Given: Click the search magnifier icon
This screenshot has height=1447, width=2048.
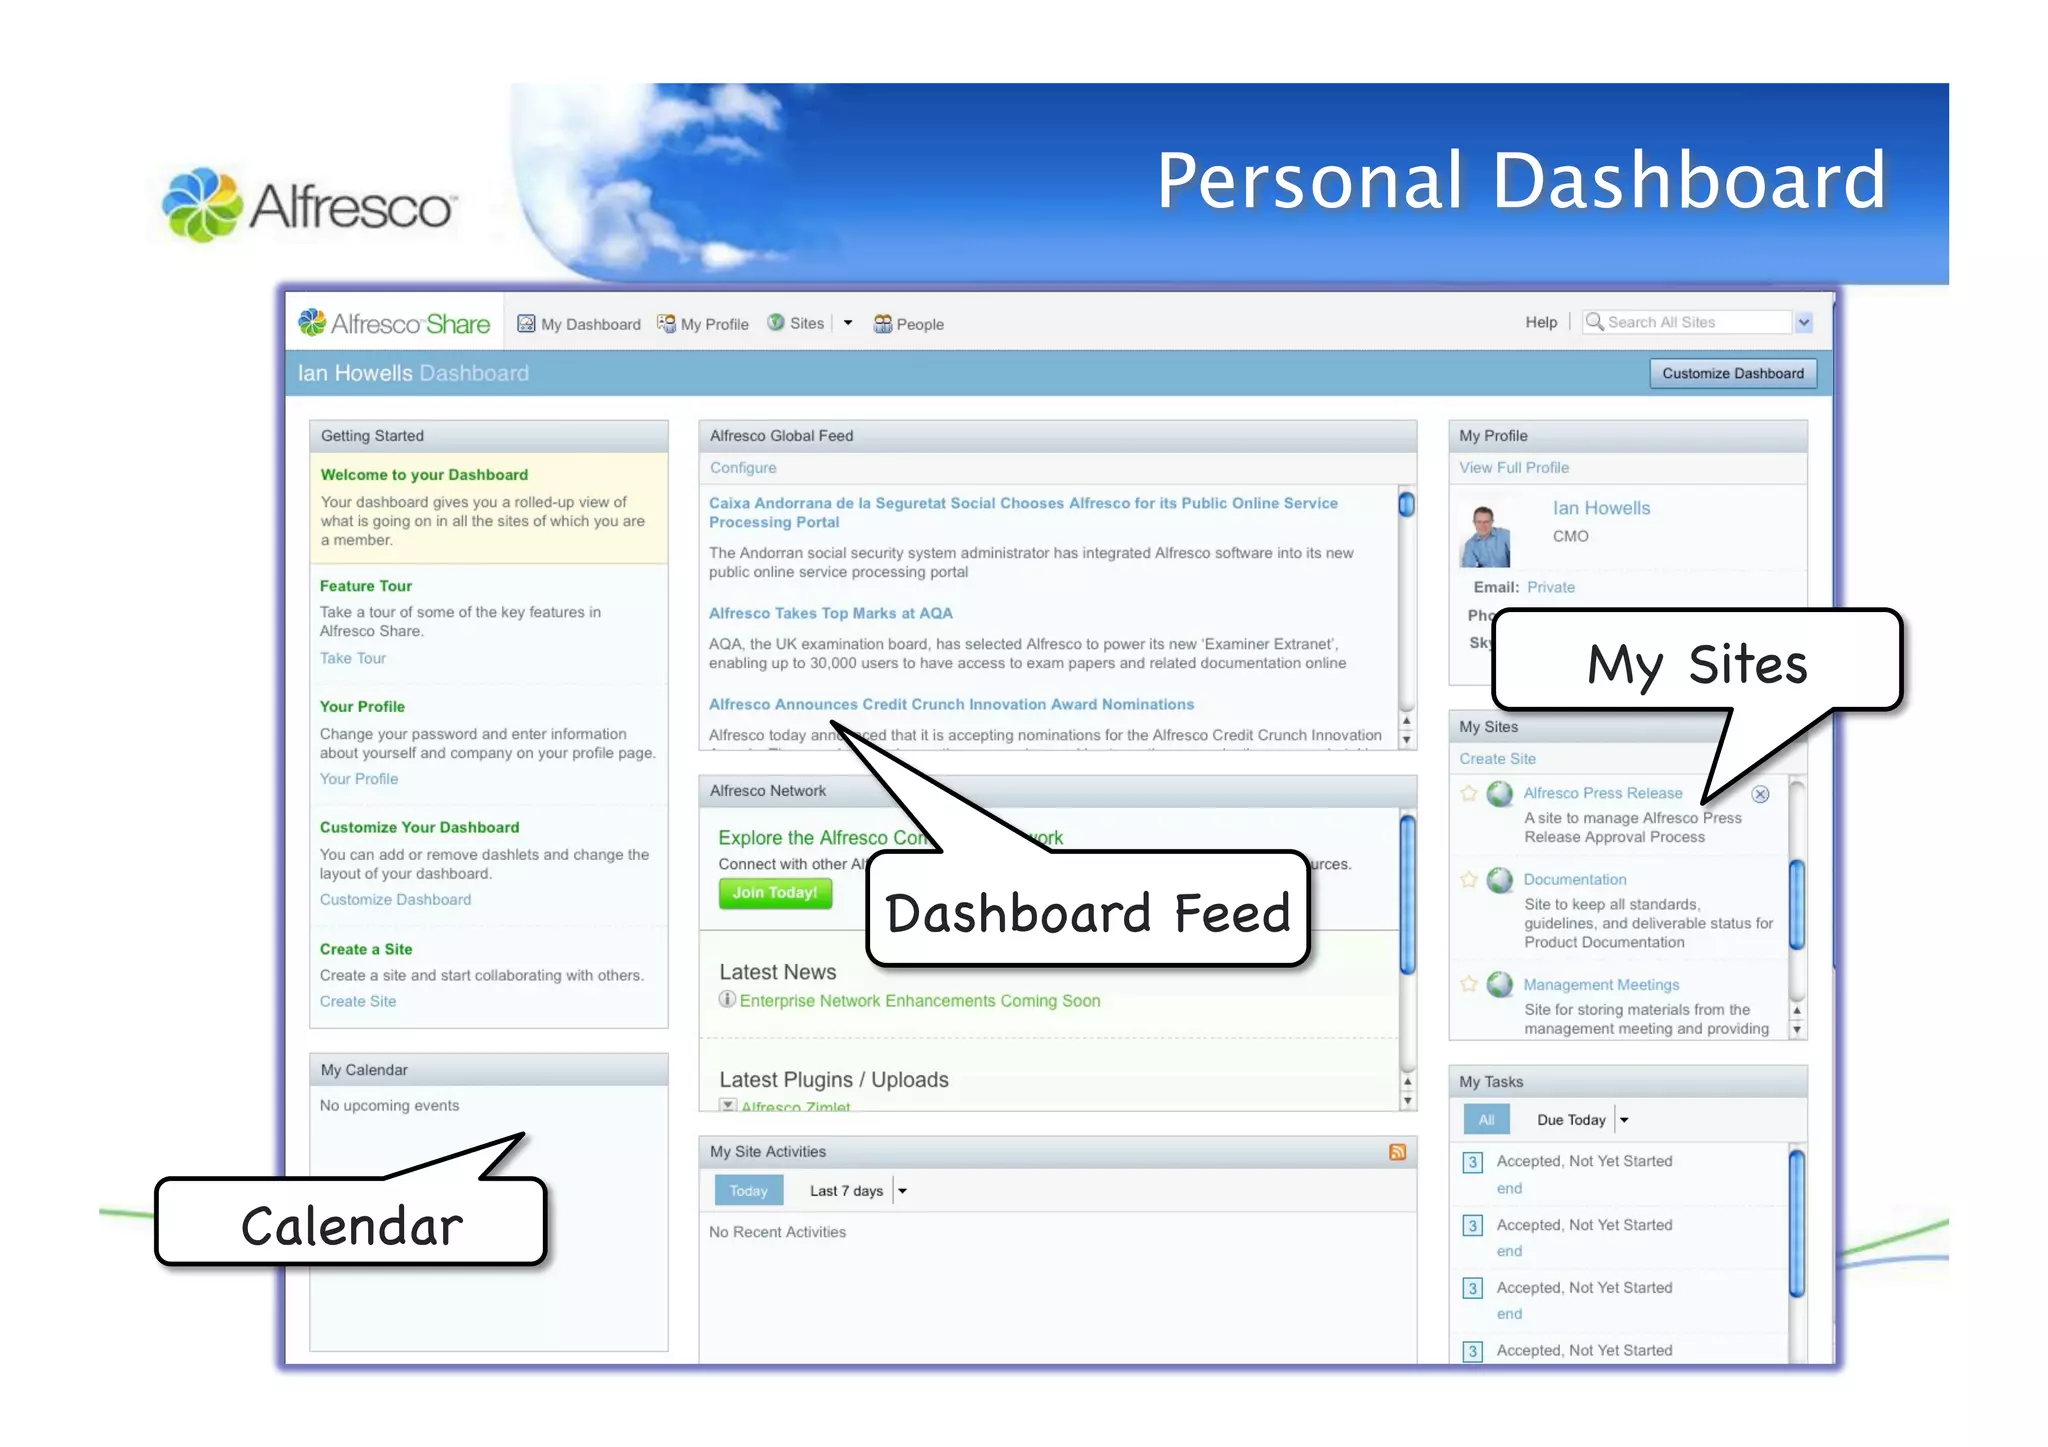Looking at the screenshot, I should click(1595, 321).
